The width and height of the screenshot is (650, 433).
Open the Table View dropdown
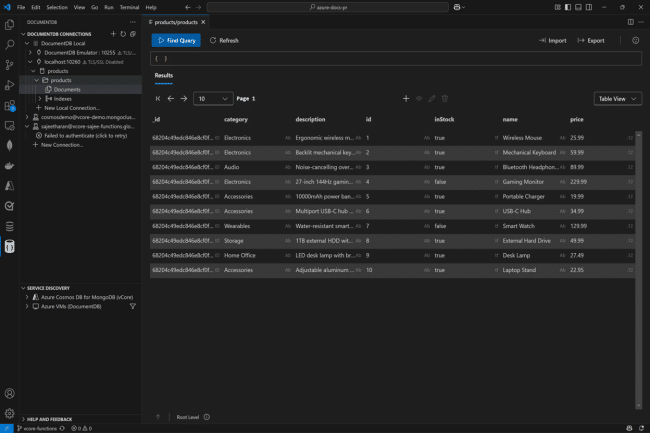point(618,99)
